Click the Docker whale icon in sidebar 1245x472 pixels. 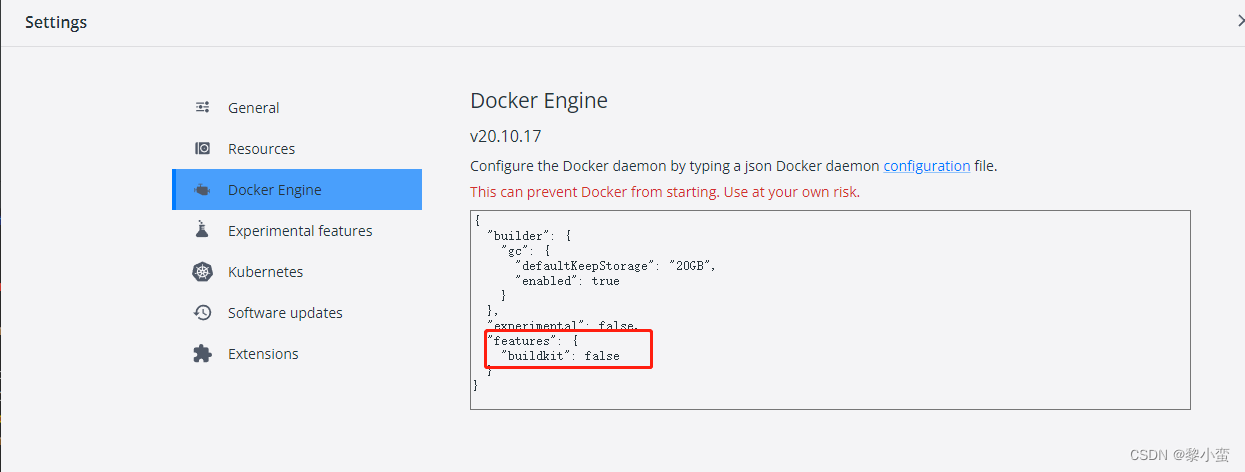tap(203, 189)
